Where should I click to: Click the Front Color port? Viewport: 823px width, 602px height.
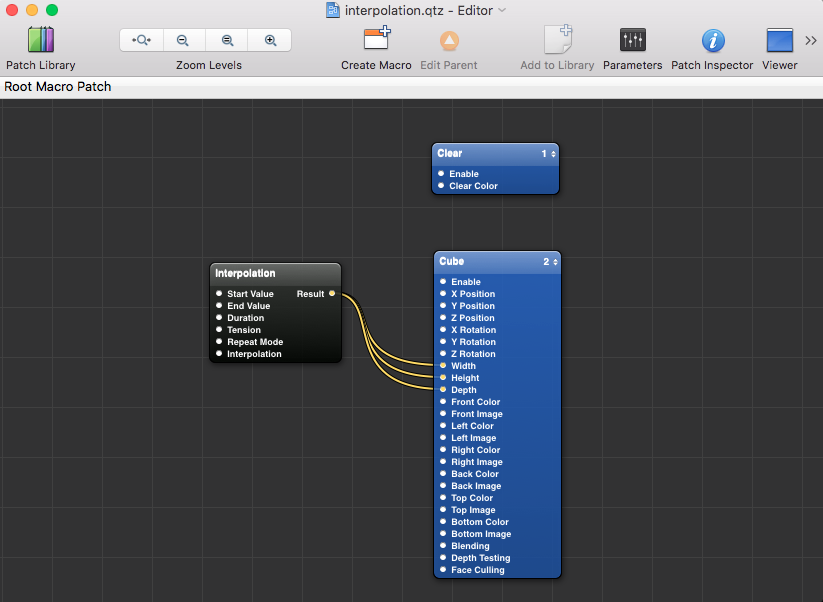[x=443, y=402]
